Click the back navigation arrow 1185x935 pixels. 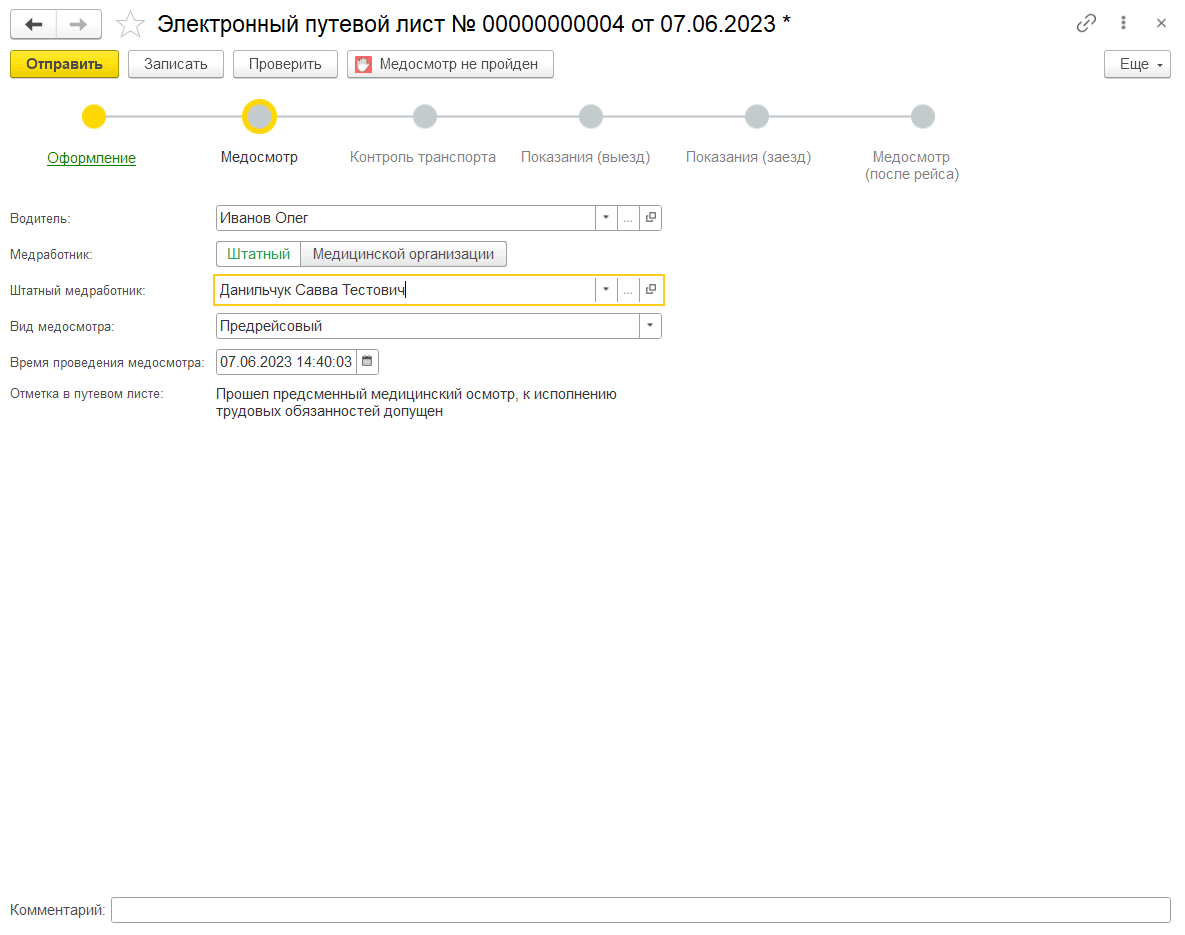coord(33,24)
